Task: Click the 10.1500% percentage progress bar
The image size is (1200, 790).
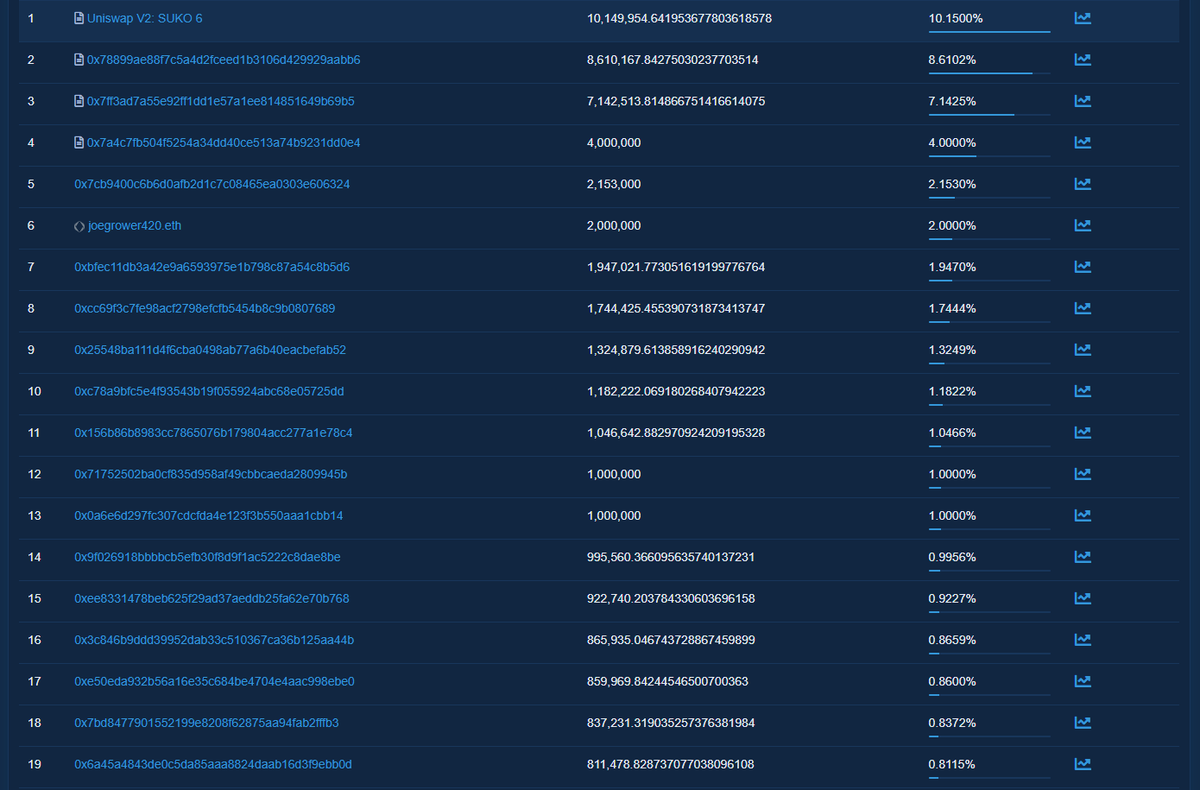Action: (989, 30)
